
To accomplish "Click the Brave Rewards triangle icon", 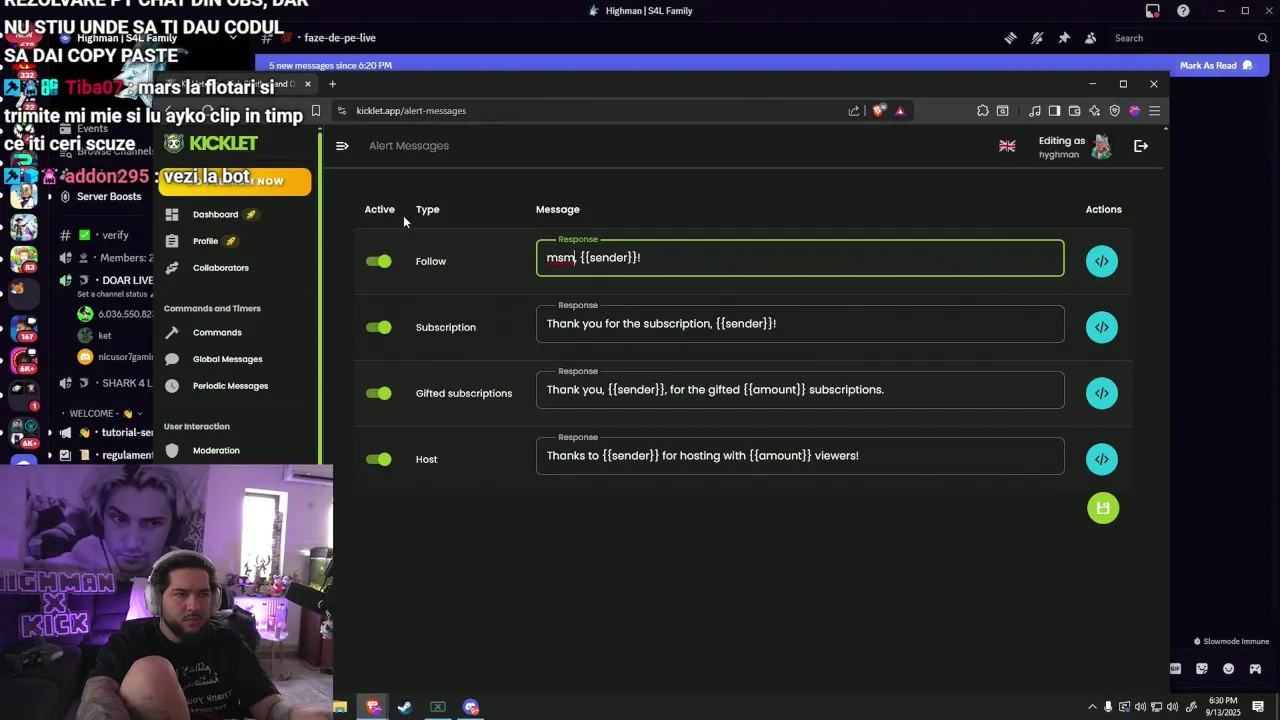I will pyautogui.click(x=900, y=111).
